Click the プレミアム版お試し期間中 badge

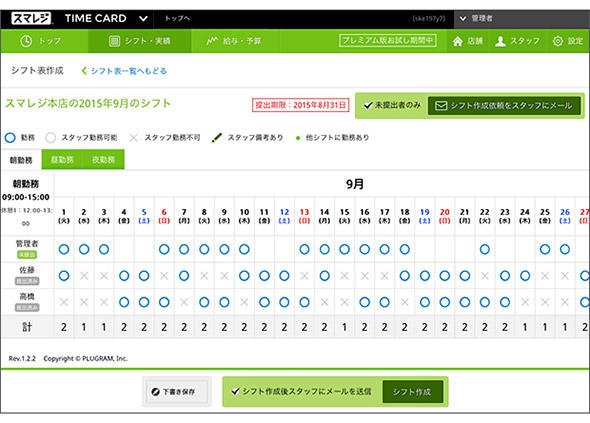coord(388,41)
